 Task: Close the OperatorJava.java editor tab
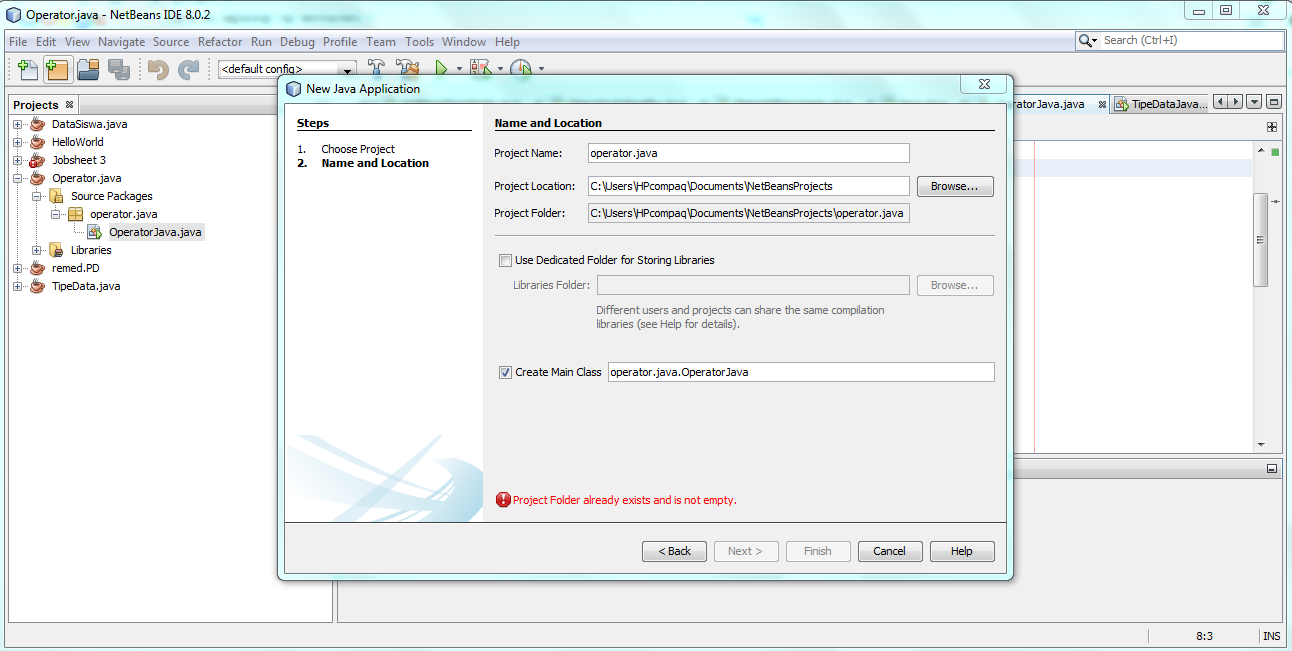point(1102,104)
